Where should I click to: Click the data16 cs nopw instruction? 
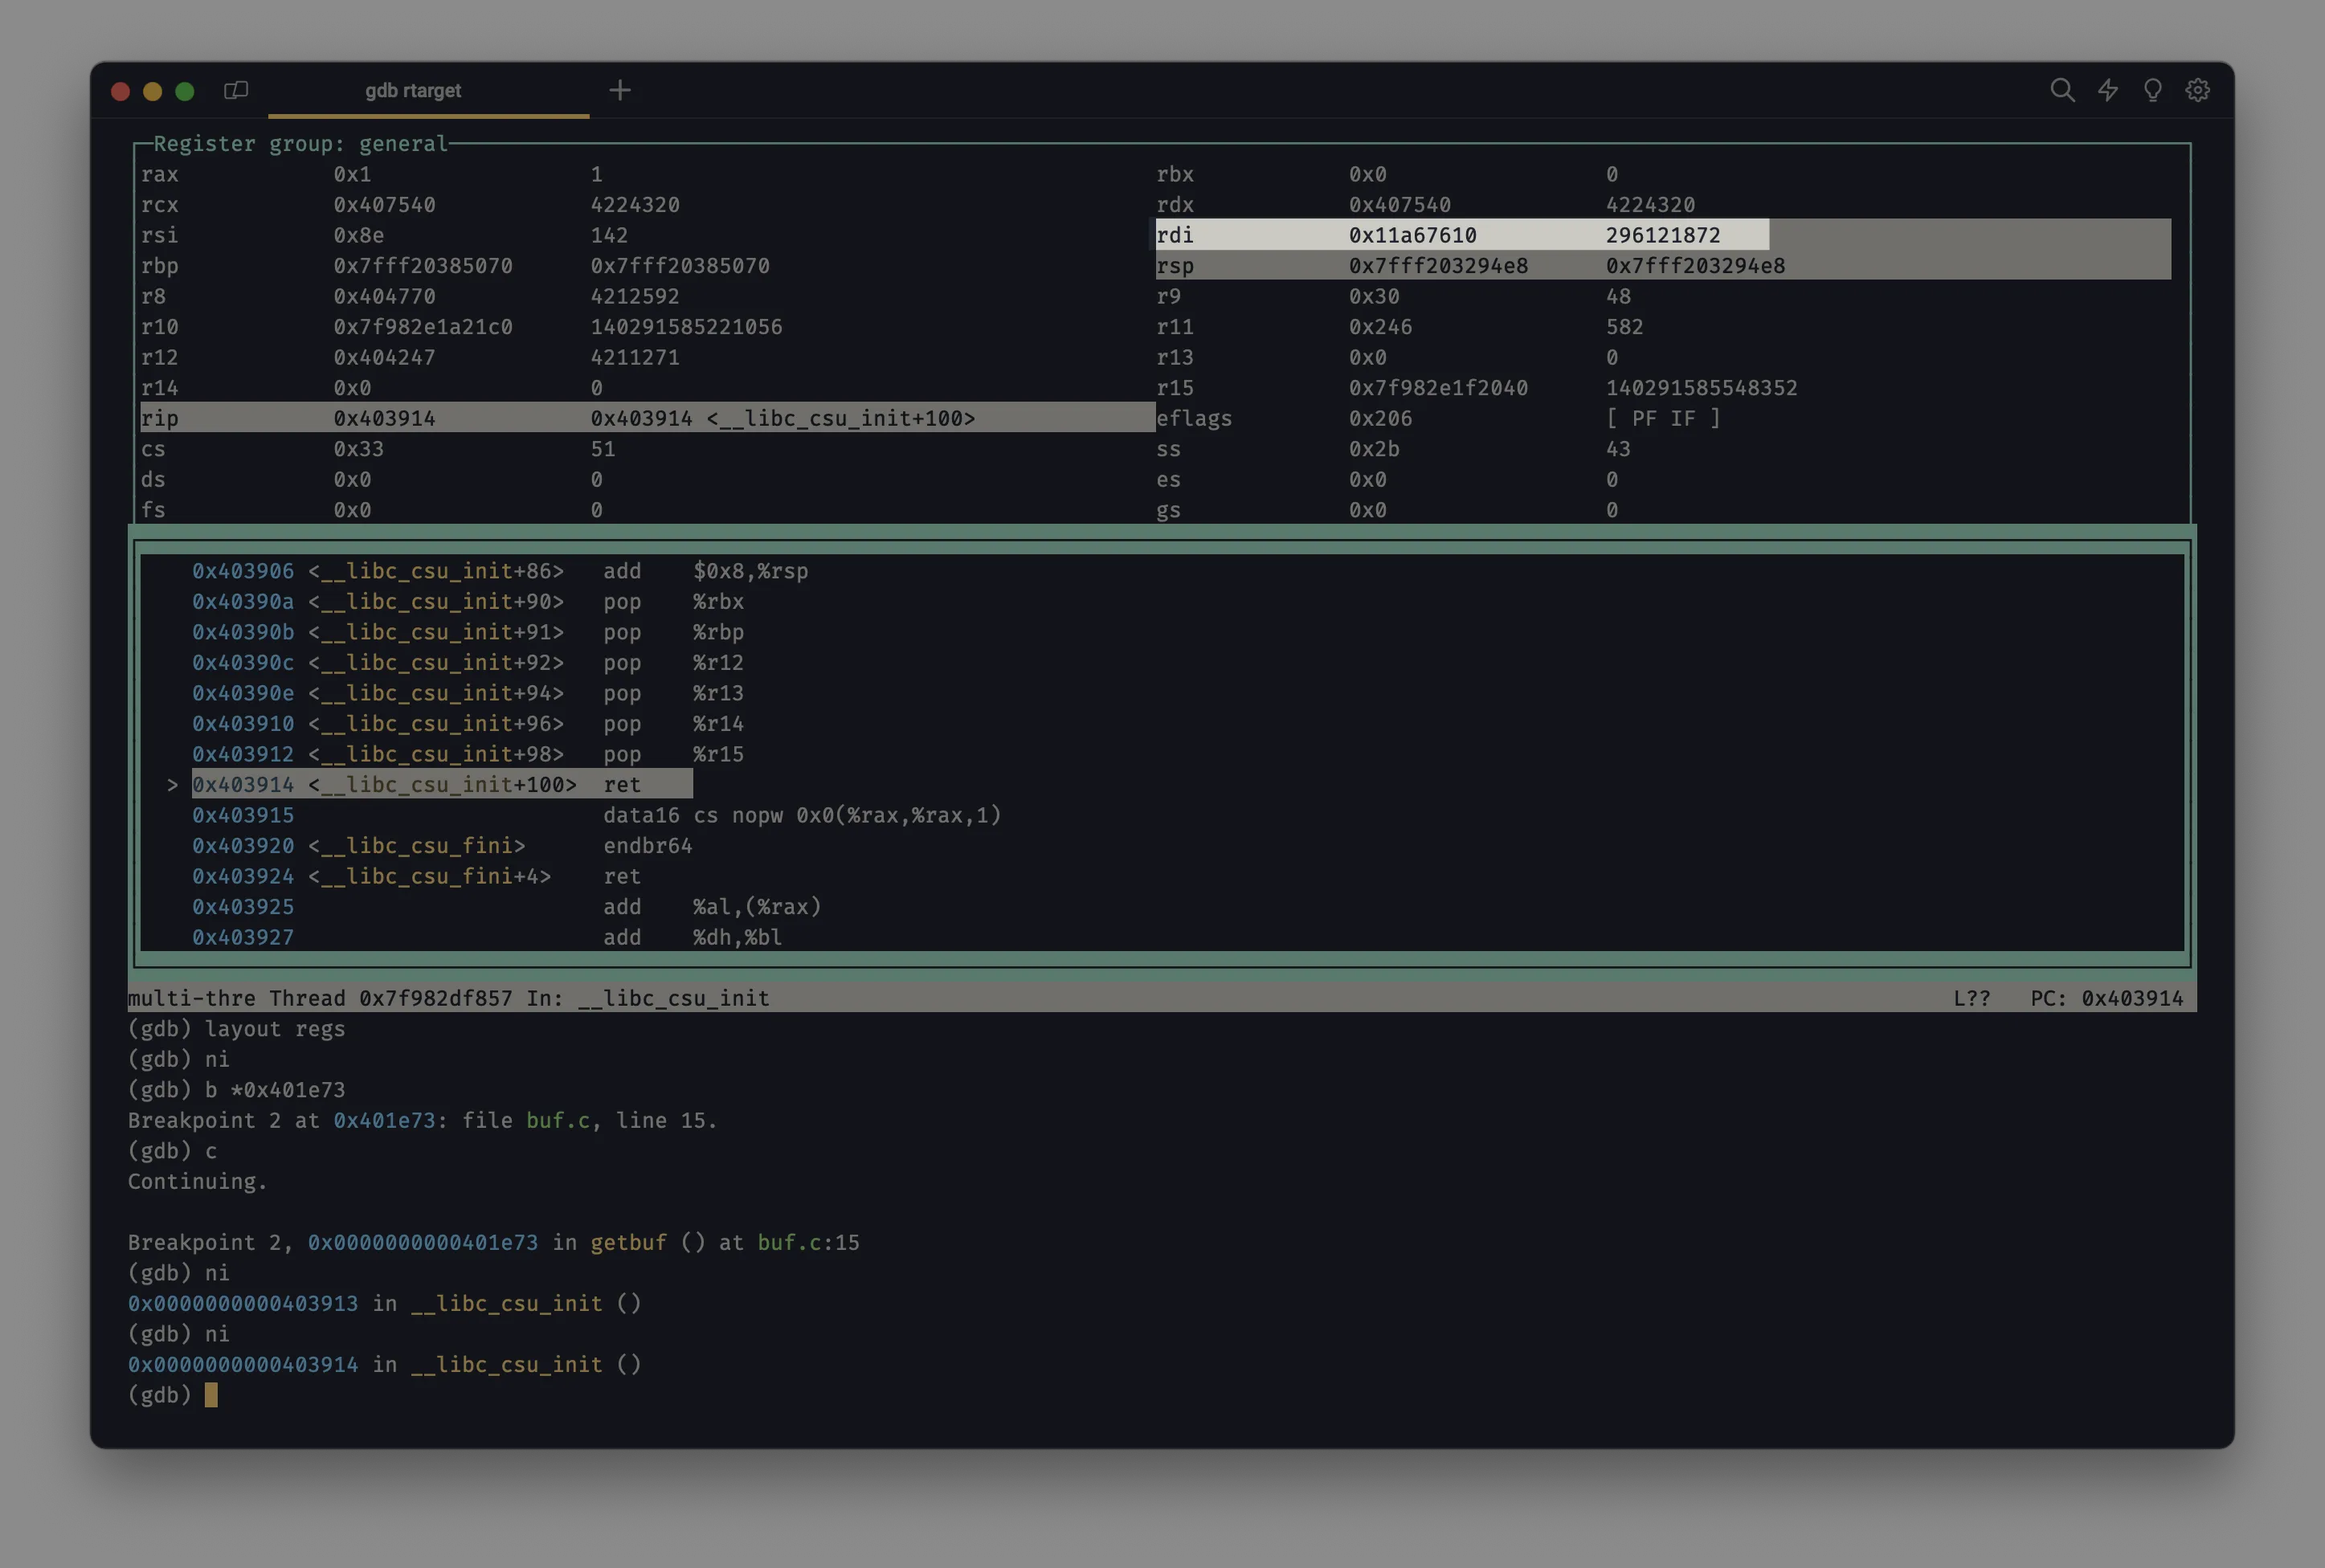pyautogui.click(x=802, y=815)
